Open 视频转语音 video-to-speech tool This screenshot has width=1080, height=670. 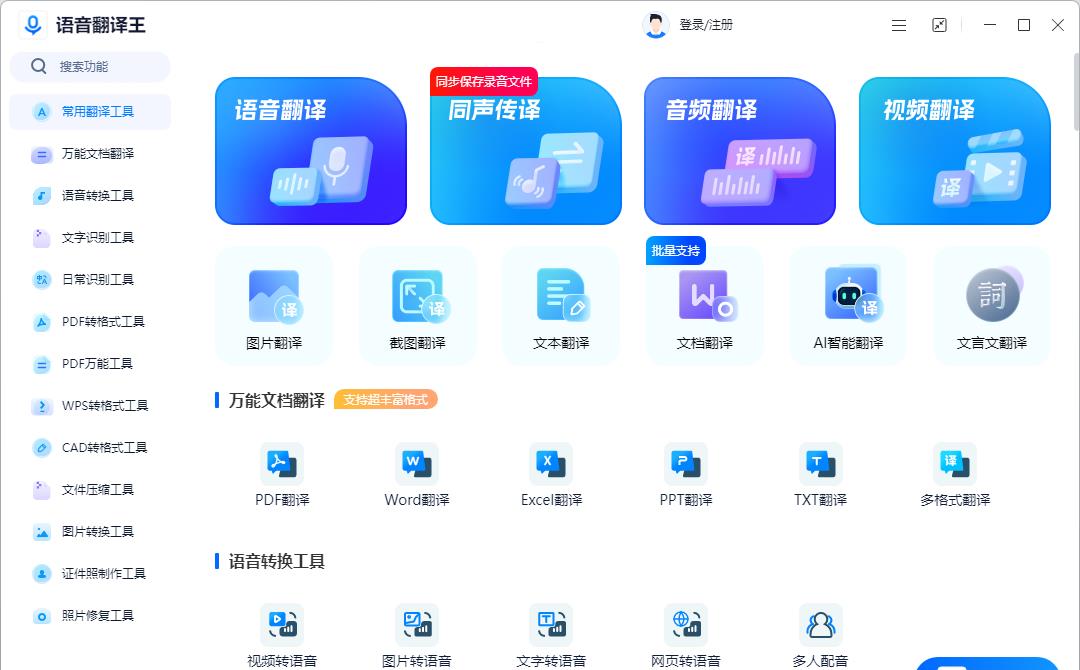(x=282, y=630)
